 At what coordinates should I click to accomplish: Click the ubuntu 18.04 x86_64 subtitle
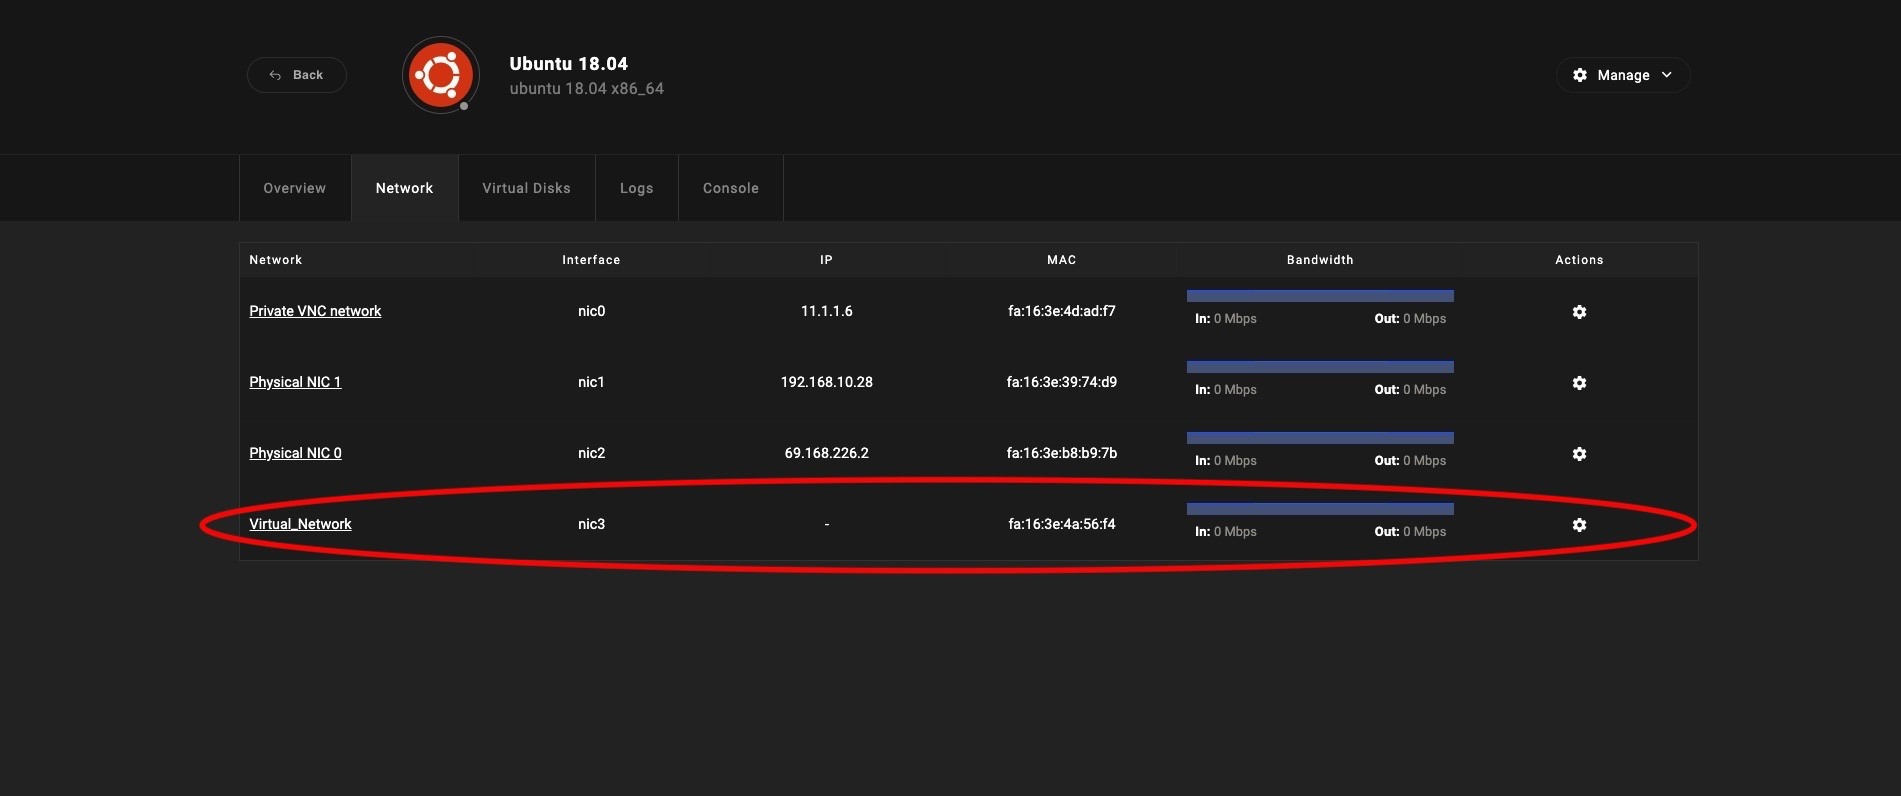[x=587, y=89]
